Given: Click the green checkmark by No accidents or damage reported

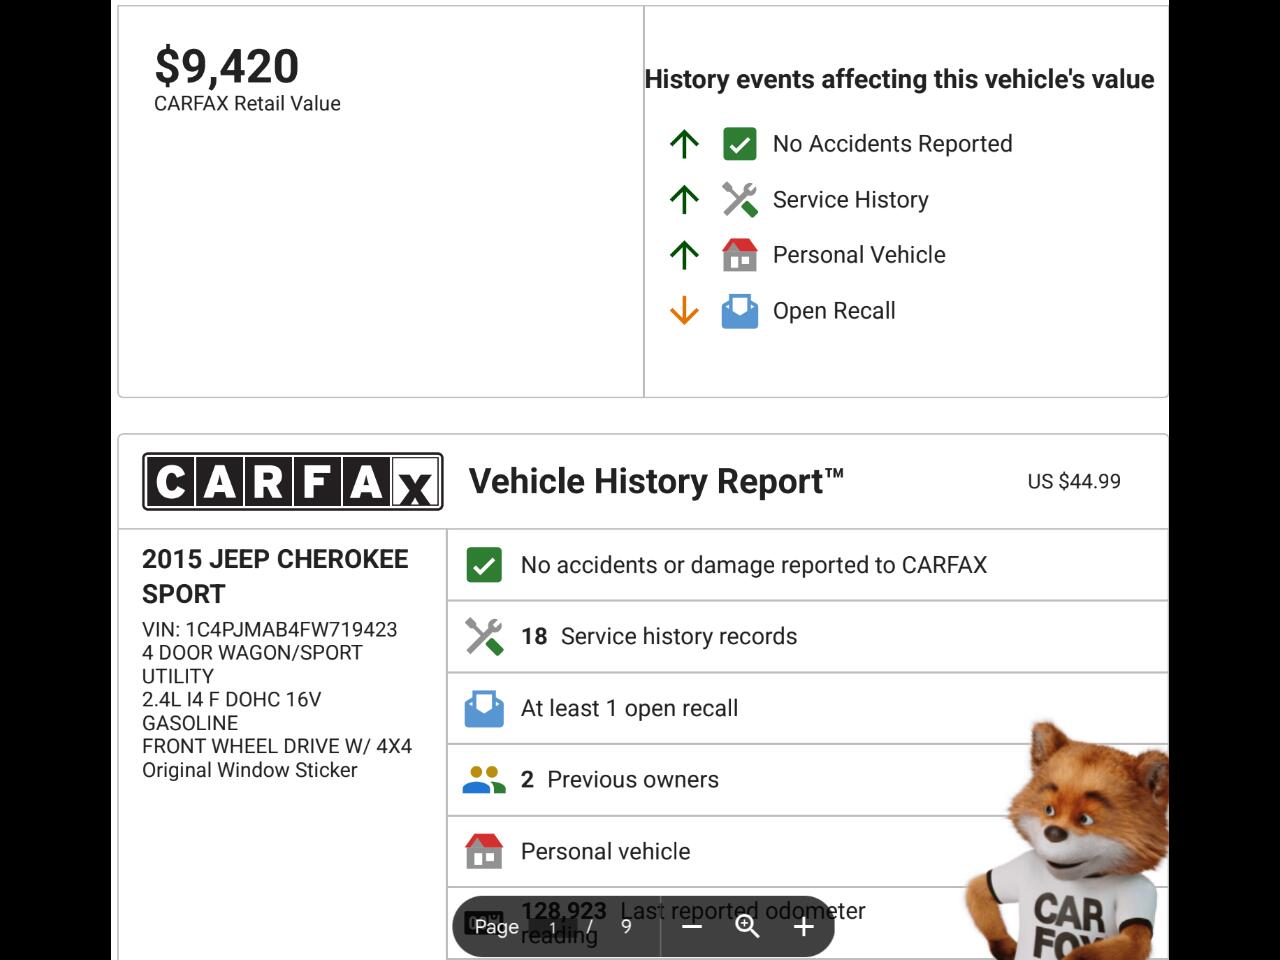Looking at the screenshot, I should point(484,565).
